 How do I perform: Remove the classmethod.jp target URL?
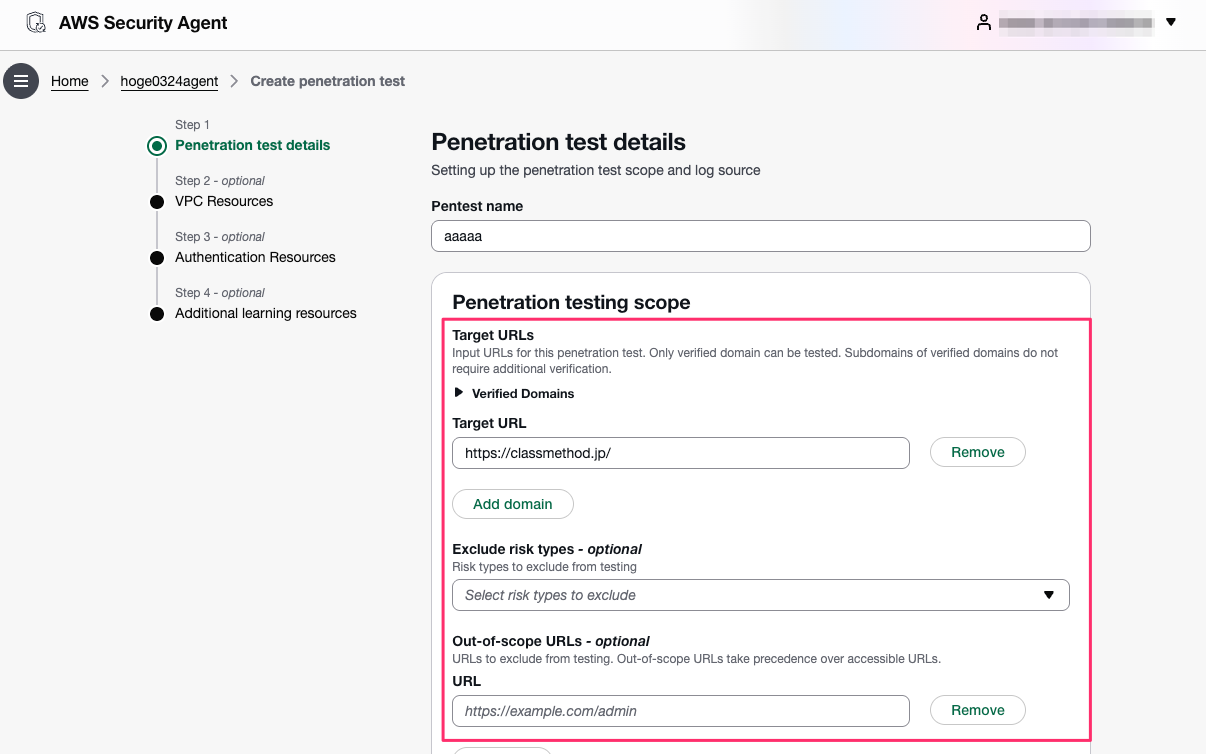pos(977,452)
